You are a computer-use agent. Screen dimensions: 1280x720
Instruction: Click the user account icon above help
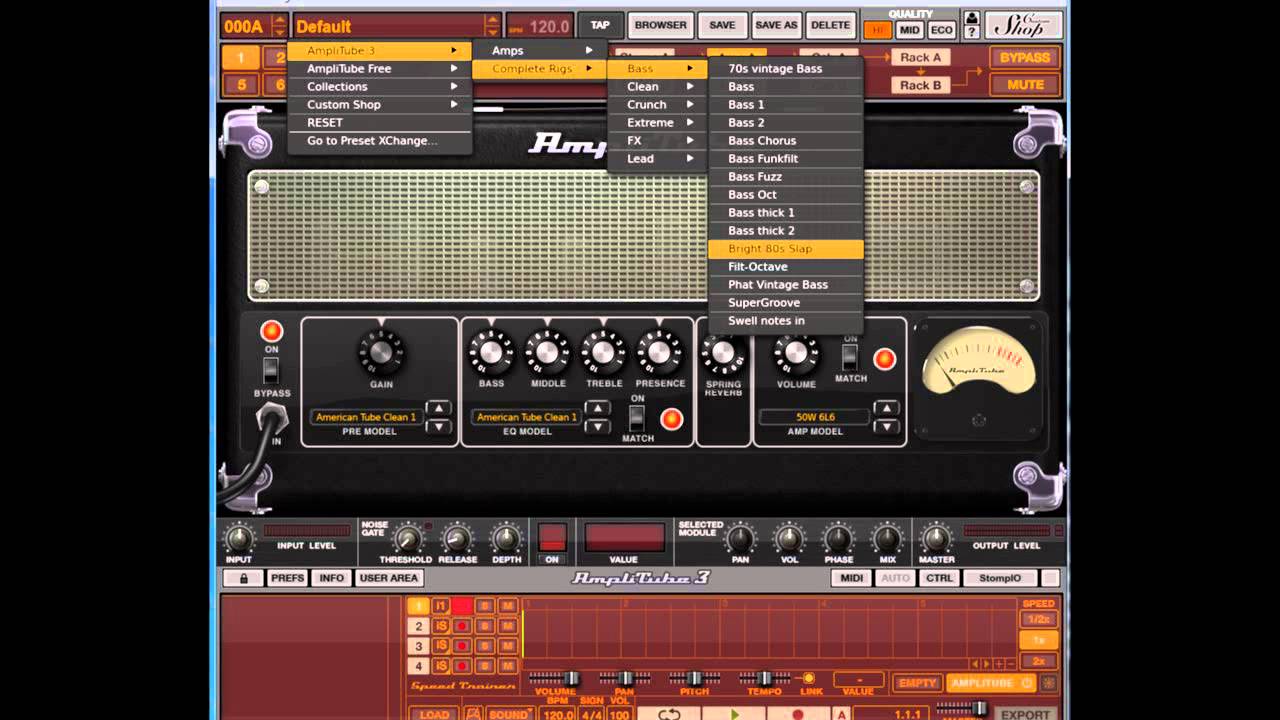pyautogui.click(x=971, y=17)
